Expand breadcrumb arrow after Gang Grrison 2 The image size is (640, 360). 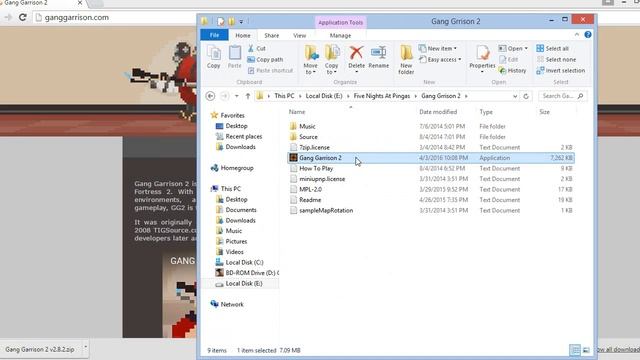466,96
